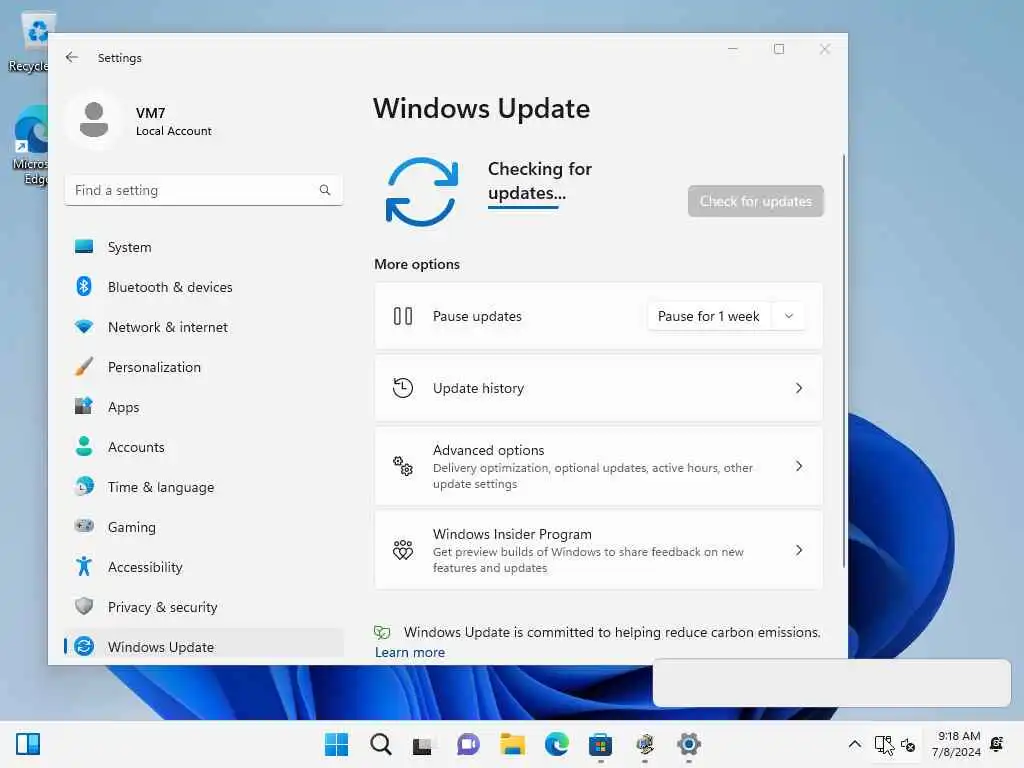Select System in the sidebar
This screenshot has width=1024, height=768.
[x=204, y=247]
